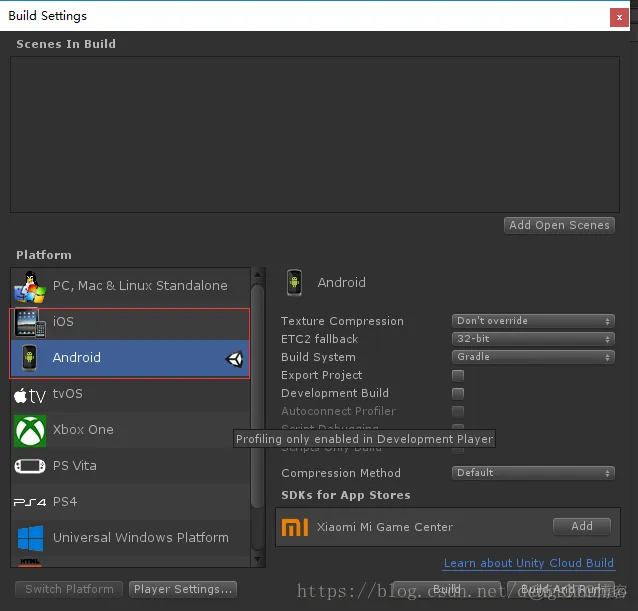Click the Universal Windows Platform logo

[31, 538]
